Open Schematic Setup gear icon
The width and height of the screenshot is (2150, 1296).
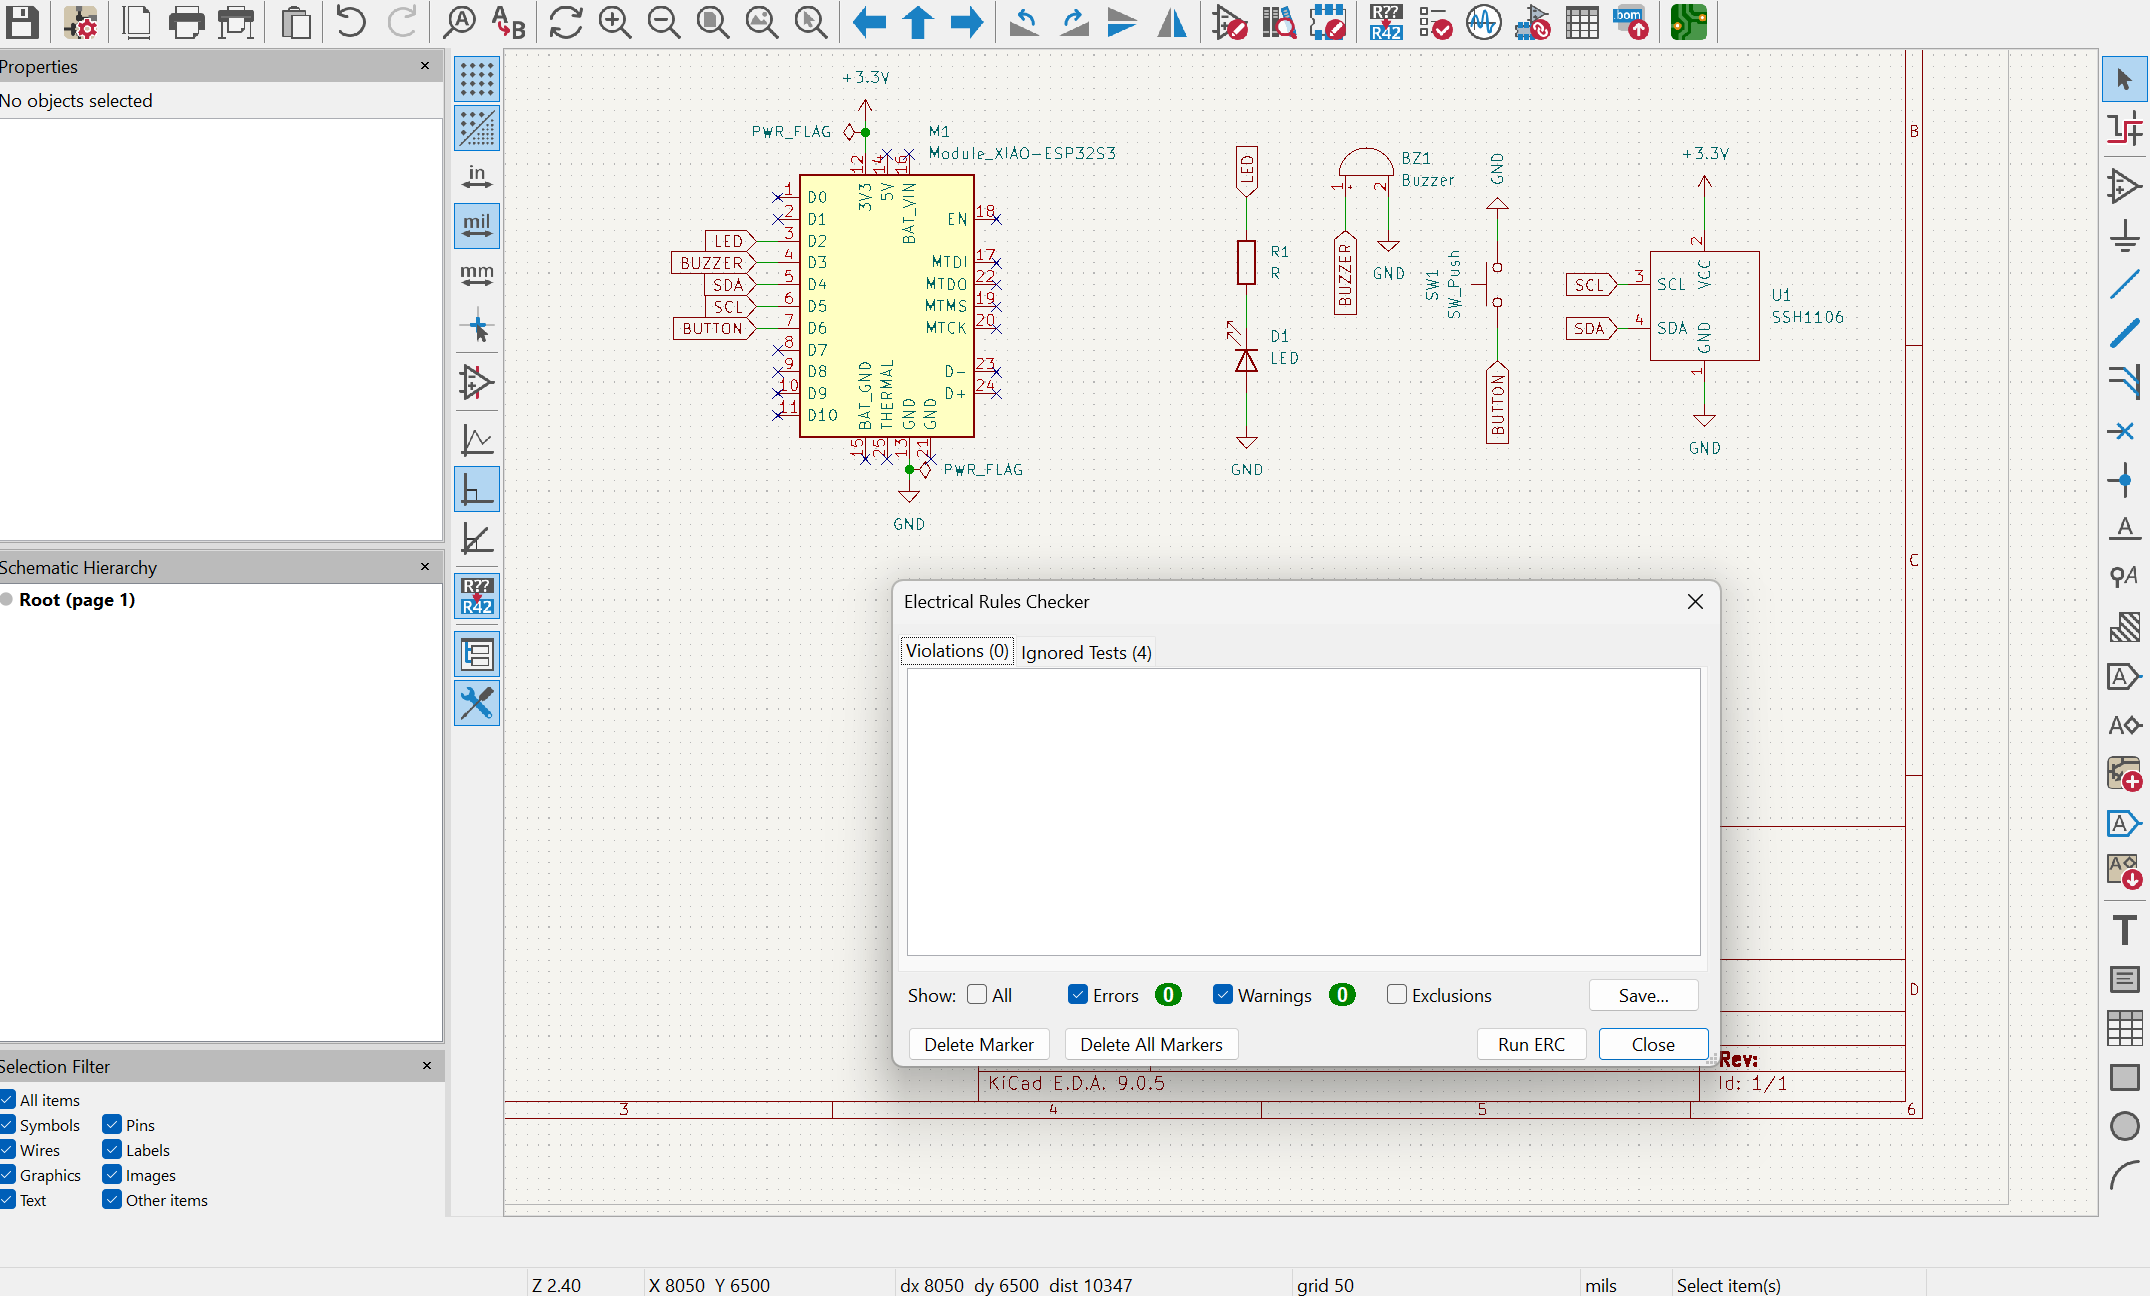(x=80, y=21)
